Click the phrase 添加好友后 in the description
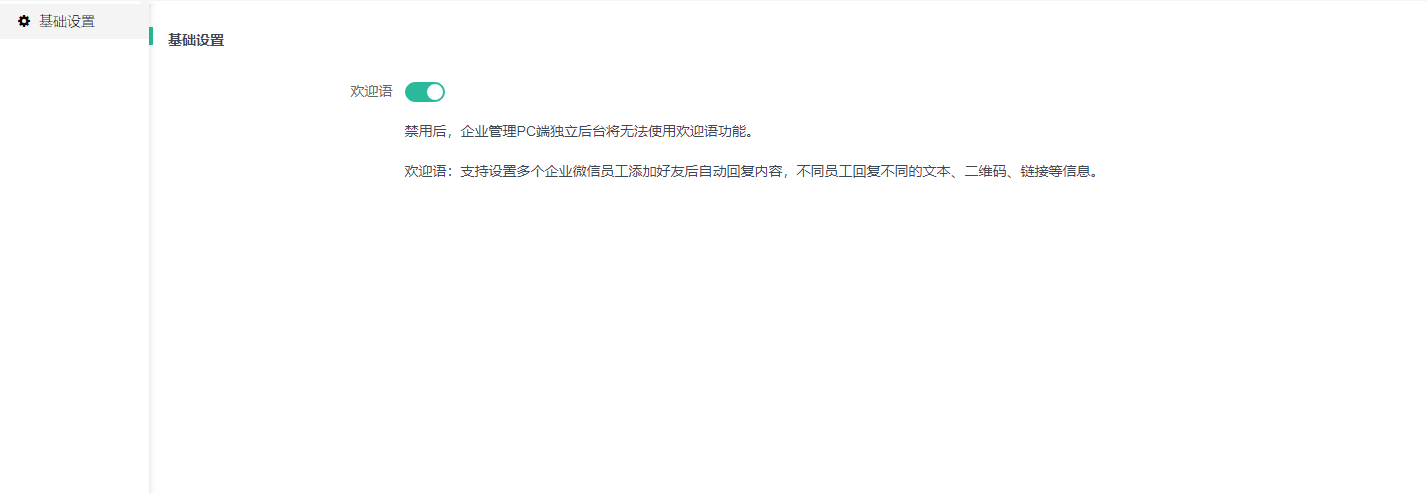The width and height of the screenshot is (1427, 494). [661, 171]
